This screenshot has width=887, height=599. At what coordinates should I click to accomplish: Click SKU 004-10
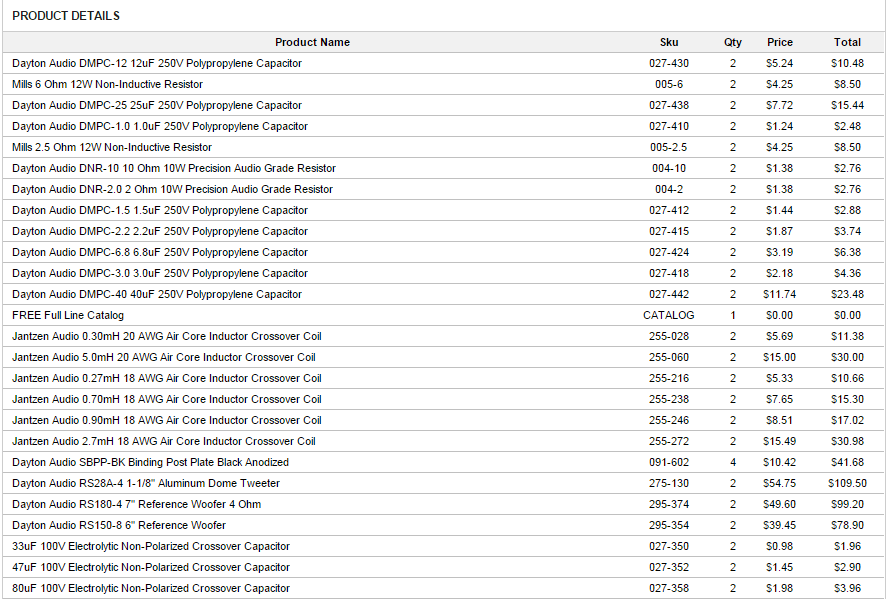point(669,168)
